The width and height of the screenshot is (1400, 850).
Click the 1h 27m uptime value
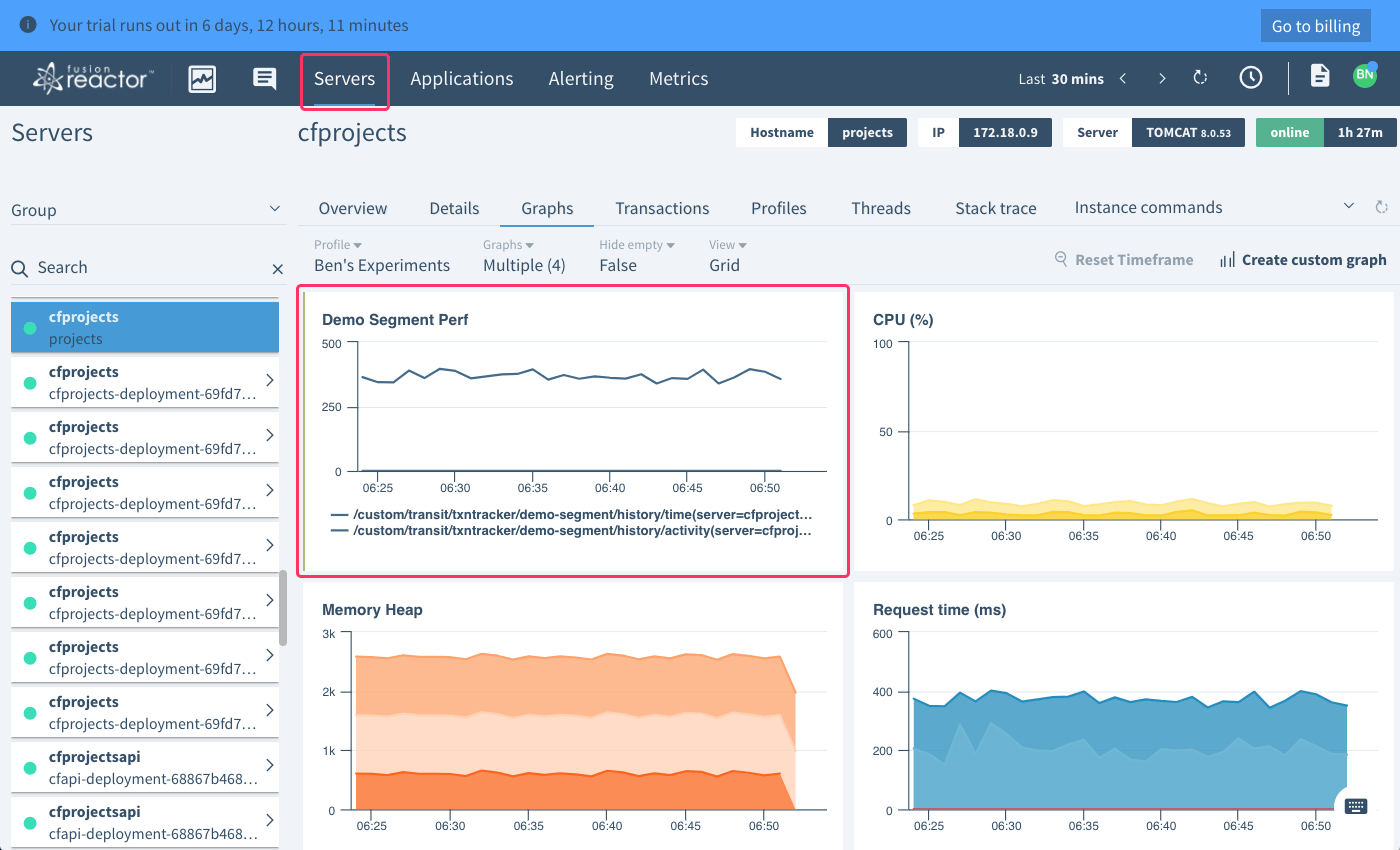click(x=1360, y=132)
